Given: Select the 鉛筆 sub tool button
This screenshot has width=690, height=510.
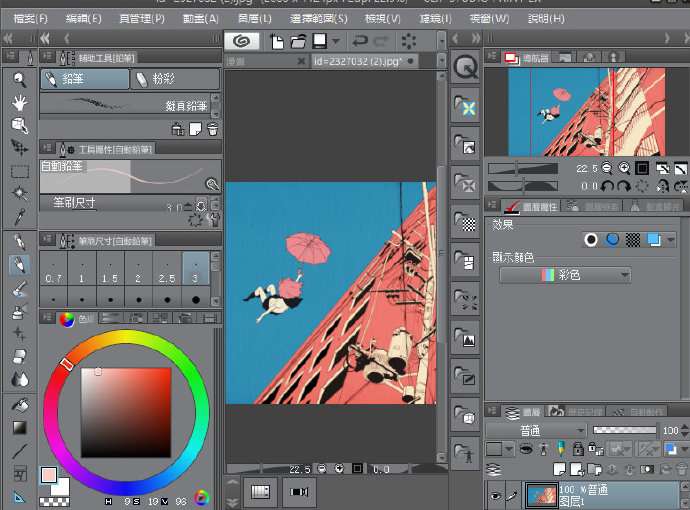Looking at the screenshot, I should [x=84, y=78].
